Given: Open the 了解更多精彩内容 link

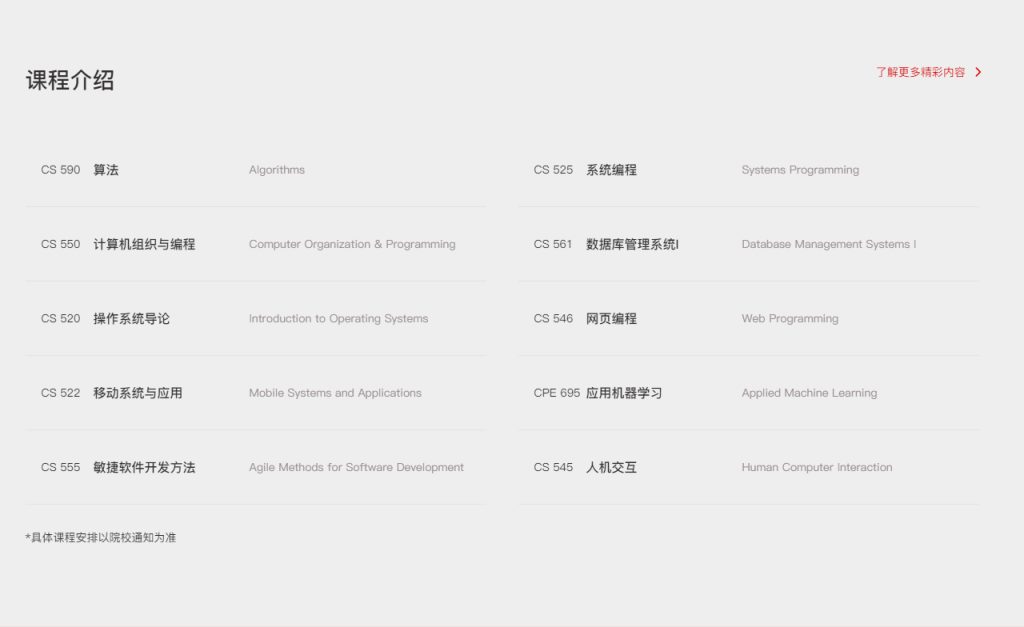Looking at the screenshot, I should pyautogui.click(x=920, y=72).
